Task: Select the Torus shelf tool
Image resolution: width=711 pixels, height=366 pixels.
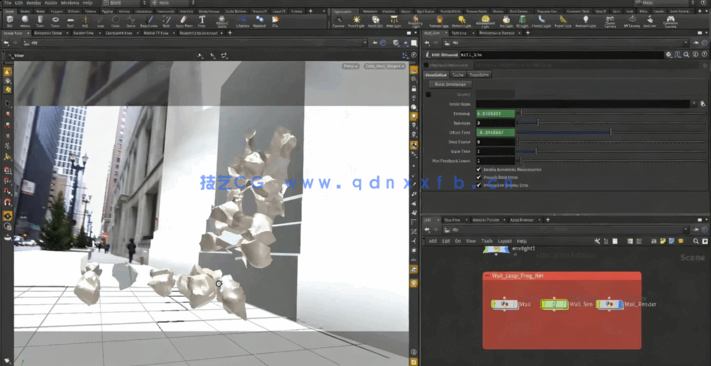Action: coord(55,20)
